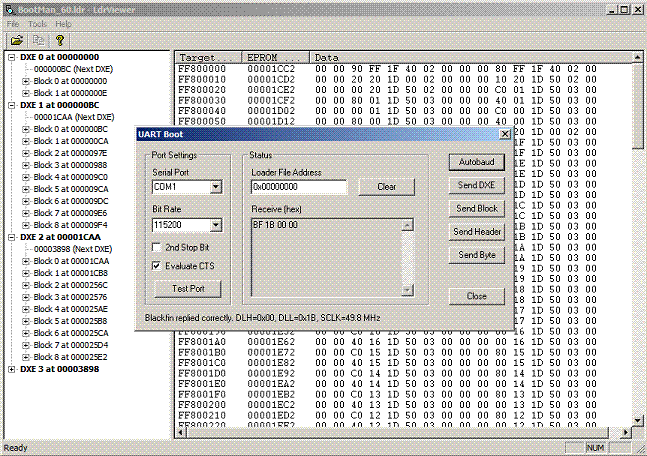Screen dimensions: 647x456
Task: Expand Block 4 at 000025AE
Action: (26, 309)
